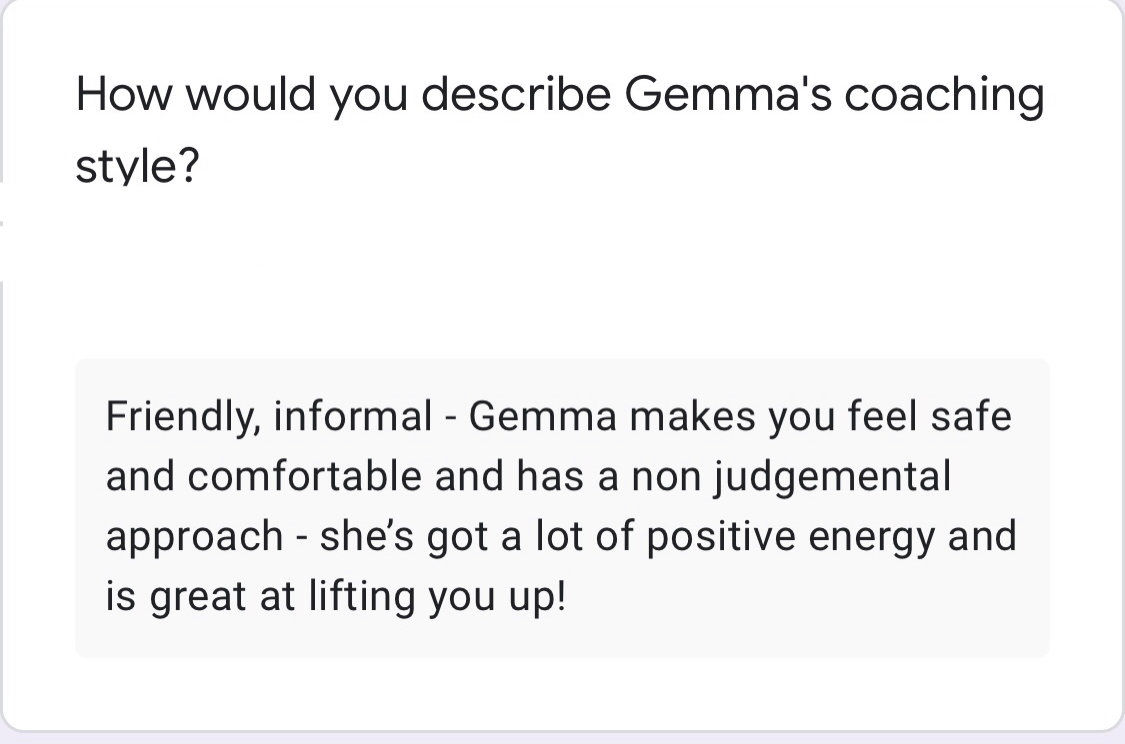Click 'is great at lifting you up!' line
This screenshot has width=1125, height=744.
click(336, 597)
